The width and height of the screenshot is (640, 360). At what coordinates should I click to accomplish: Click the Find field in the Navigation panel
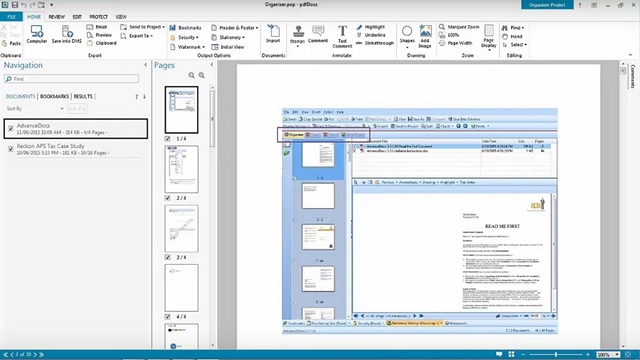tap(71, 79)
